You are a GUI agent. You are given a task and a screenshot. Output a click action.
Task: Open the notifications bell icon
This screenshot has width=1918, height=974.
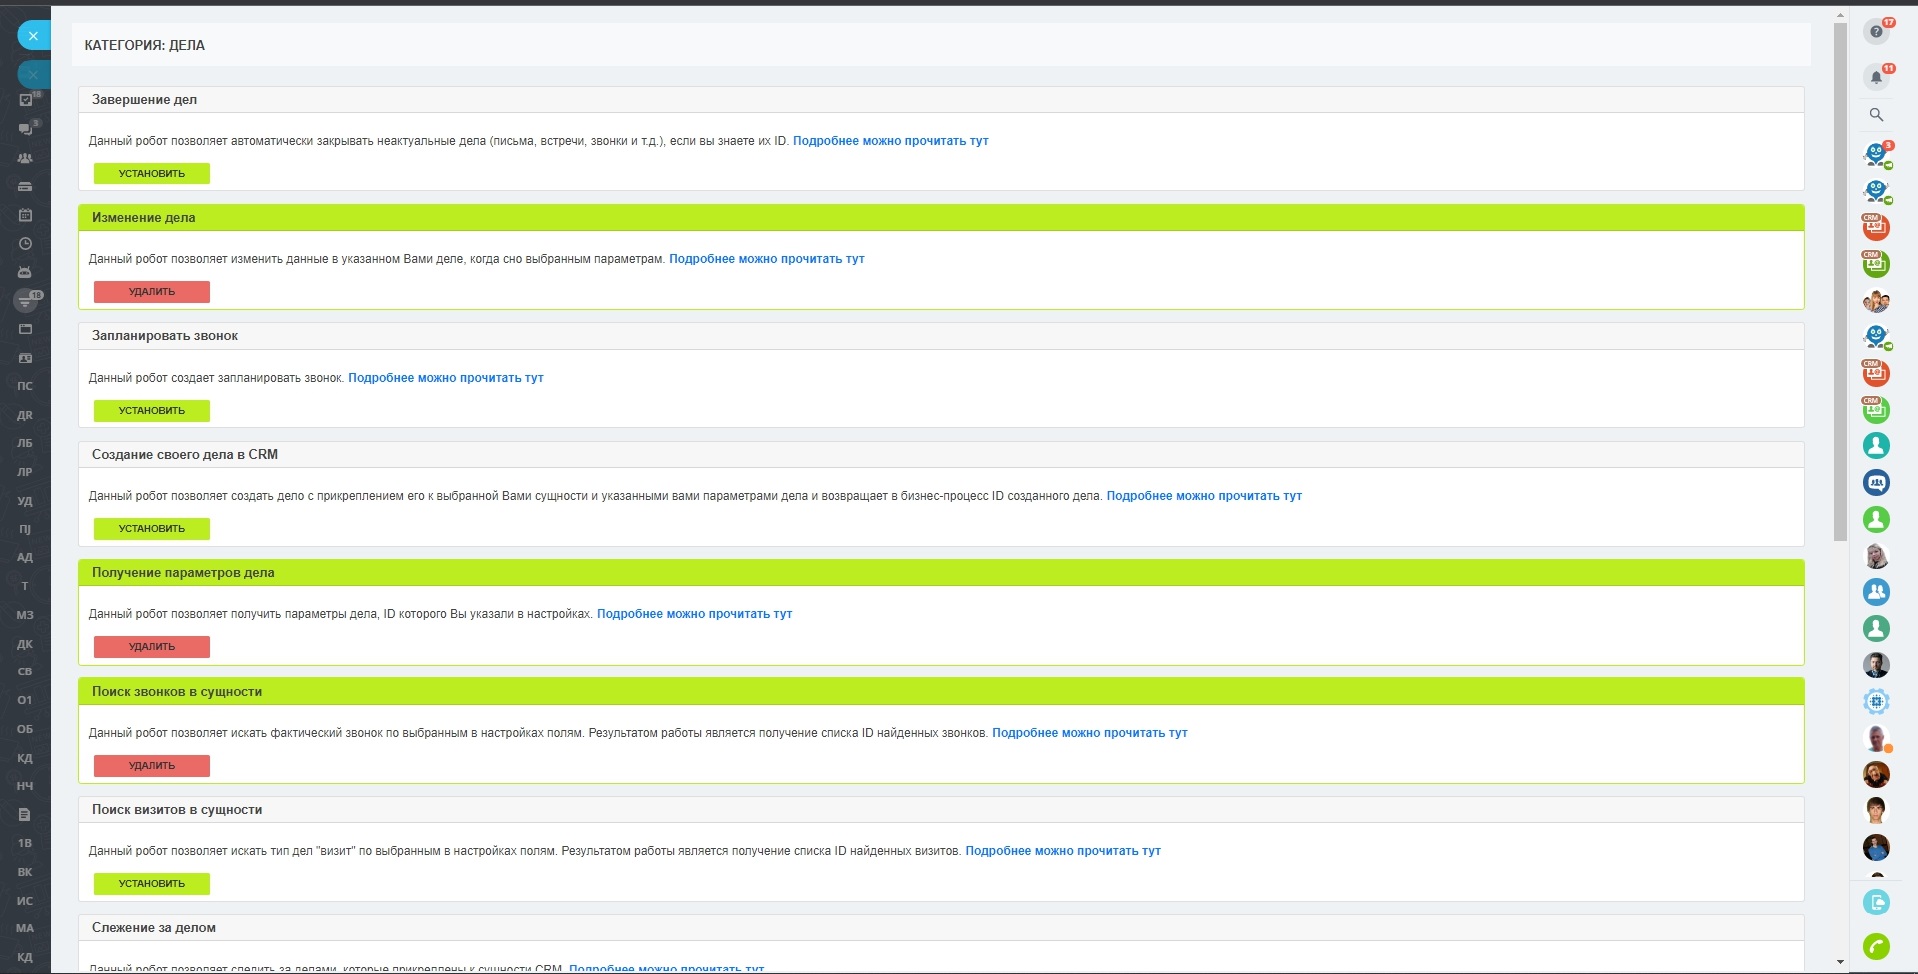[1876, 77]
